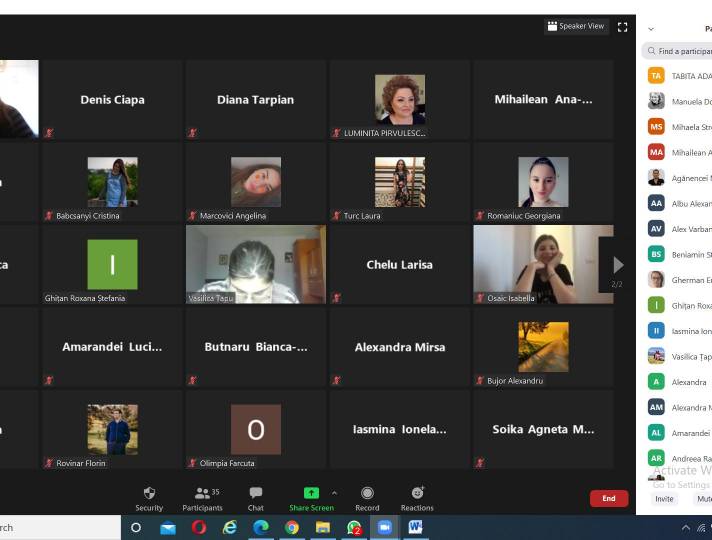The height and width of the screenshot is (540, 712).
Task: Show hidden system tray icons
Action: point(686,527)
